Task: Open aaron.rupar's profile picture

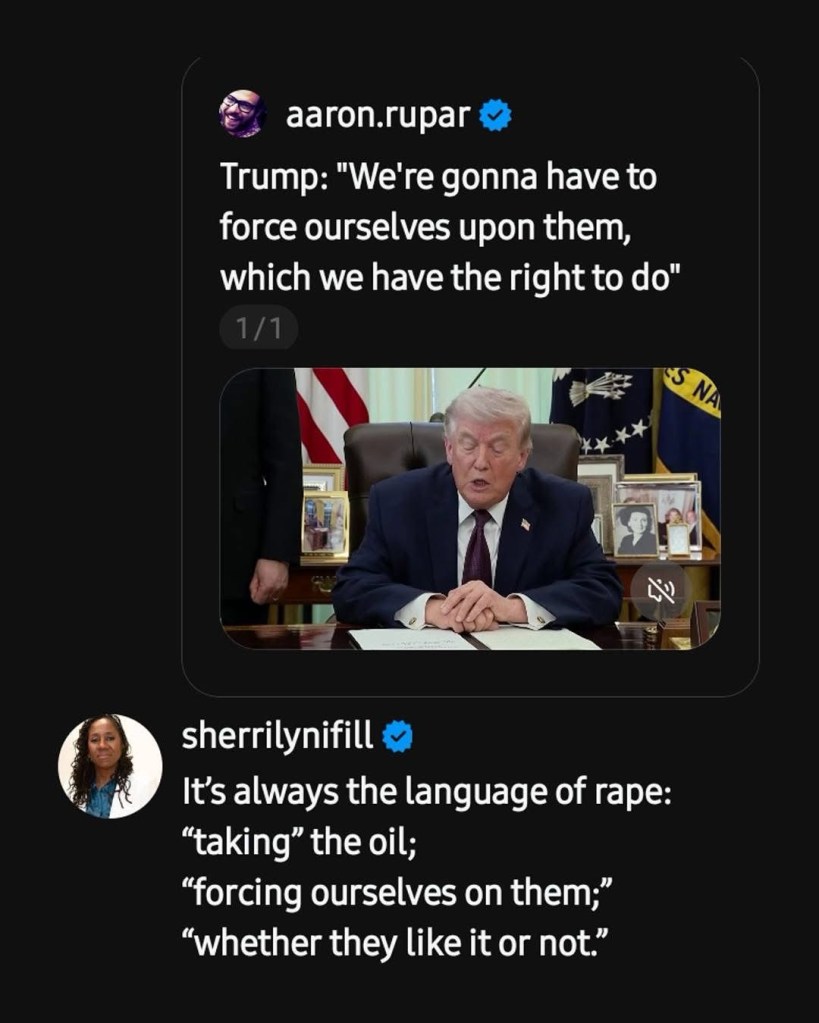Action: click(241, 114)
